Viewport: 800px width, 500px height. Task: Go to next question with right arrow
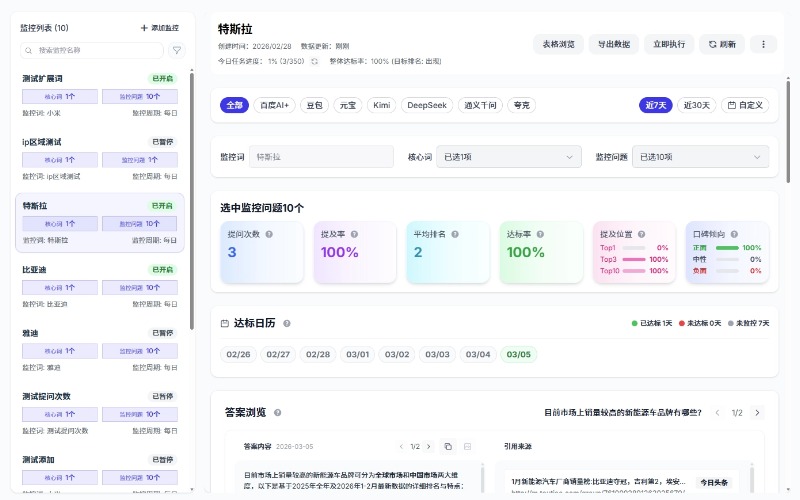[x=757, y=412]
